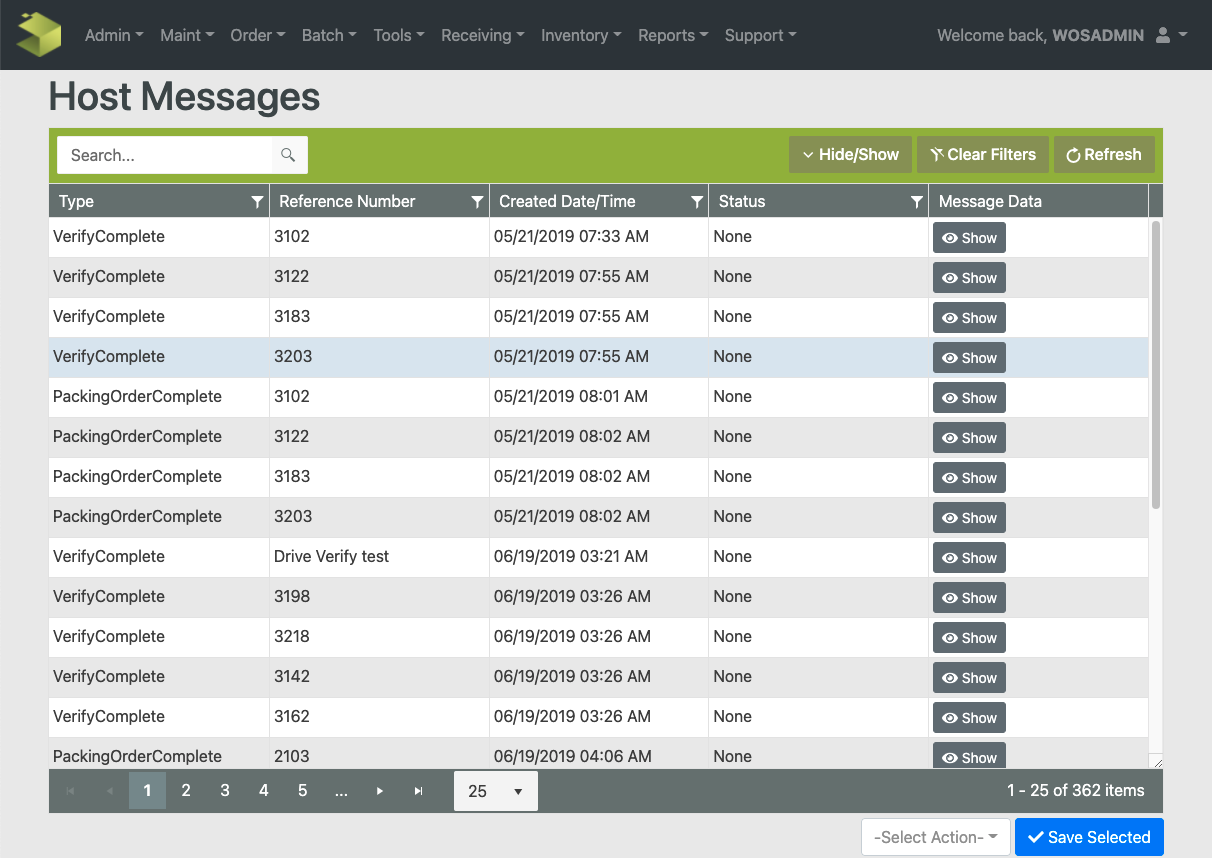Expand the page size 25 dropdown
The width and height of the screenshot is (1212, 858).
click(x=496, y=791)
